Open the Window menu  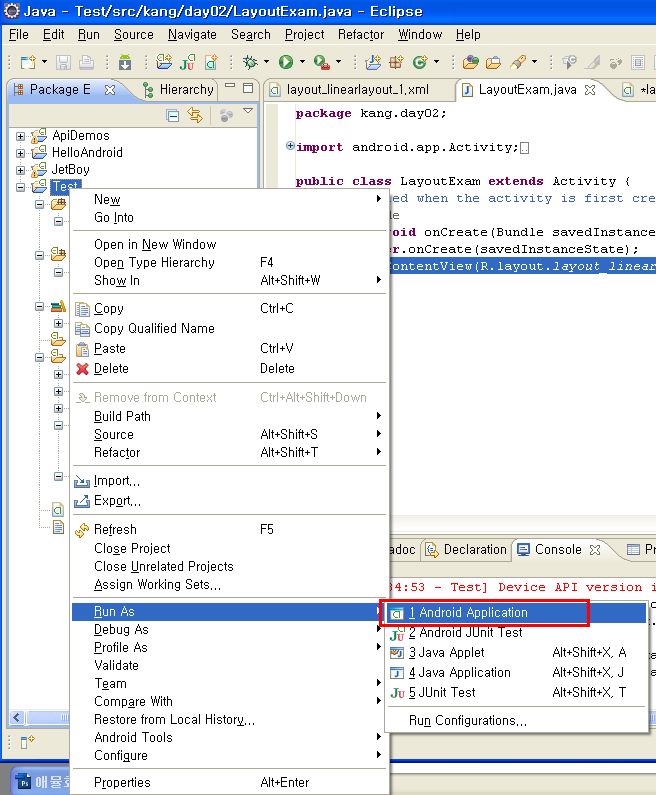coord(420,34)
